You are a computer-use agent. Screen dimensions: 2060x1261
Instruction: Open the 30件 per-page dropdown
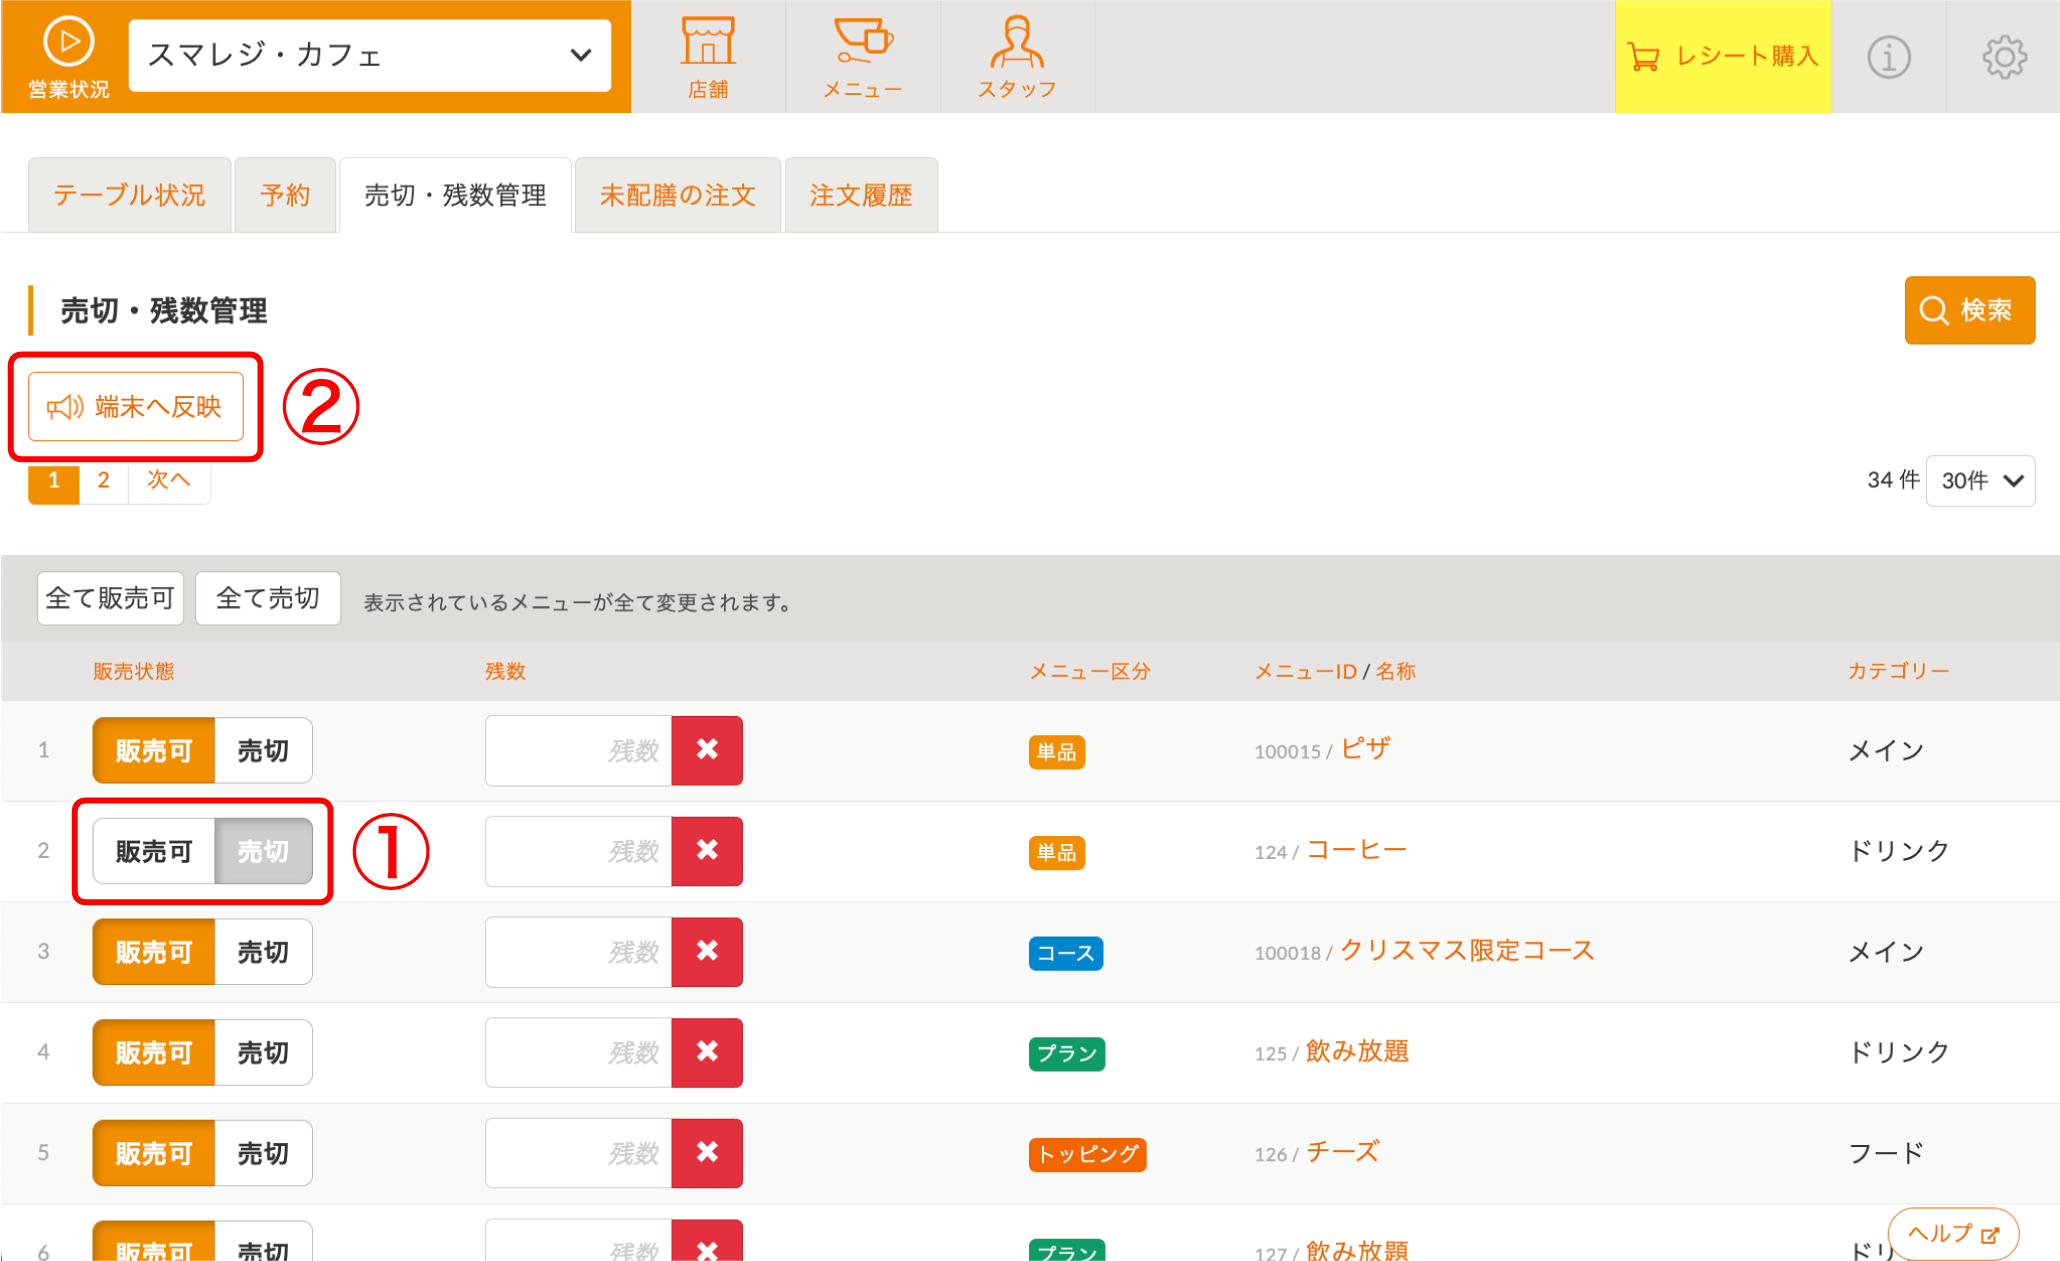(1980, 481)
